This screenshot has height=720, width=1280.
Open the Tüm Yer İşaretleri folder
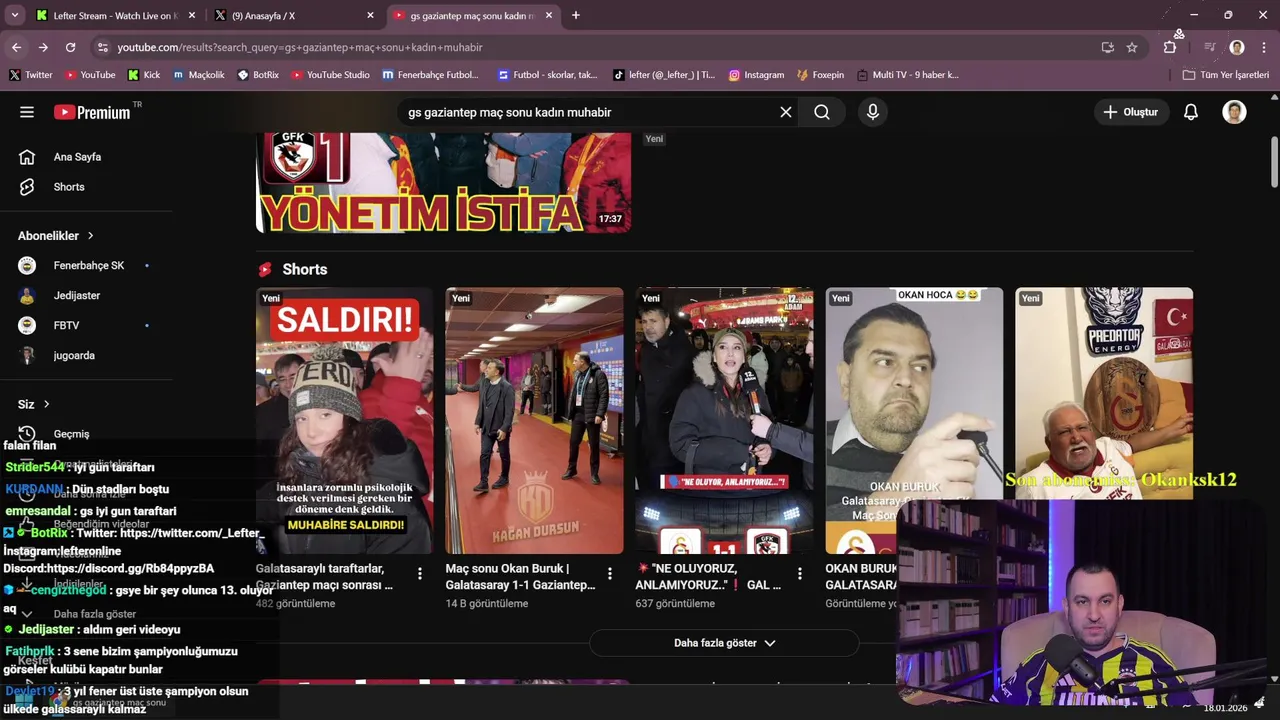coord(1226,75)
